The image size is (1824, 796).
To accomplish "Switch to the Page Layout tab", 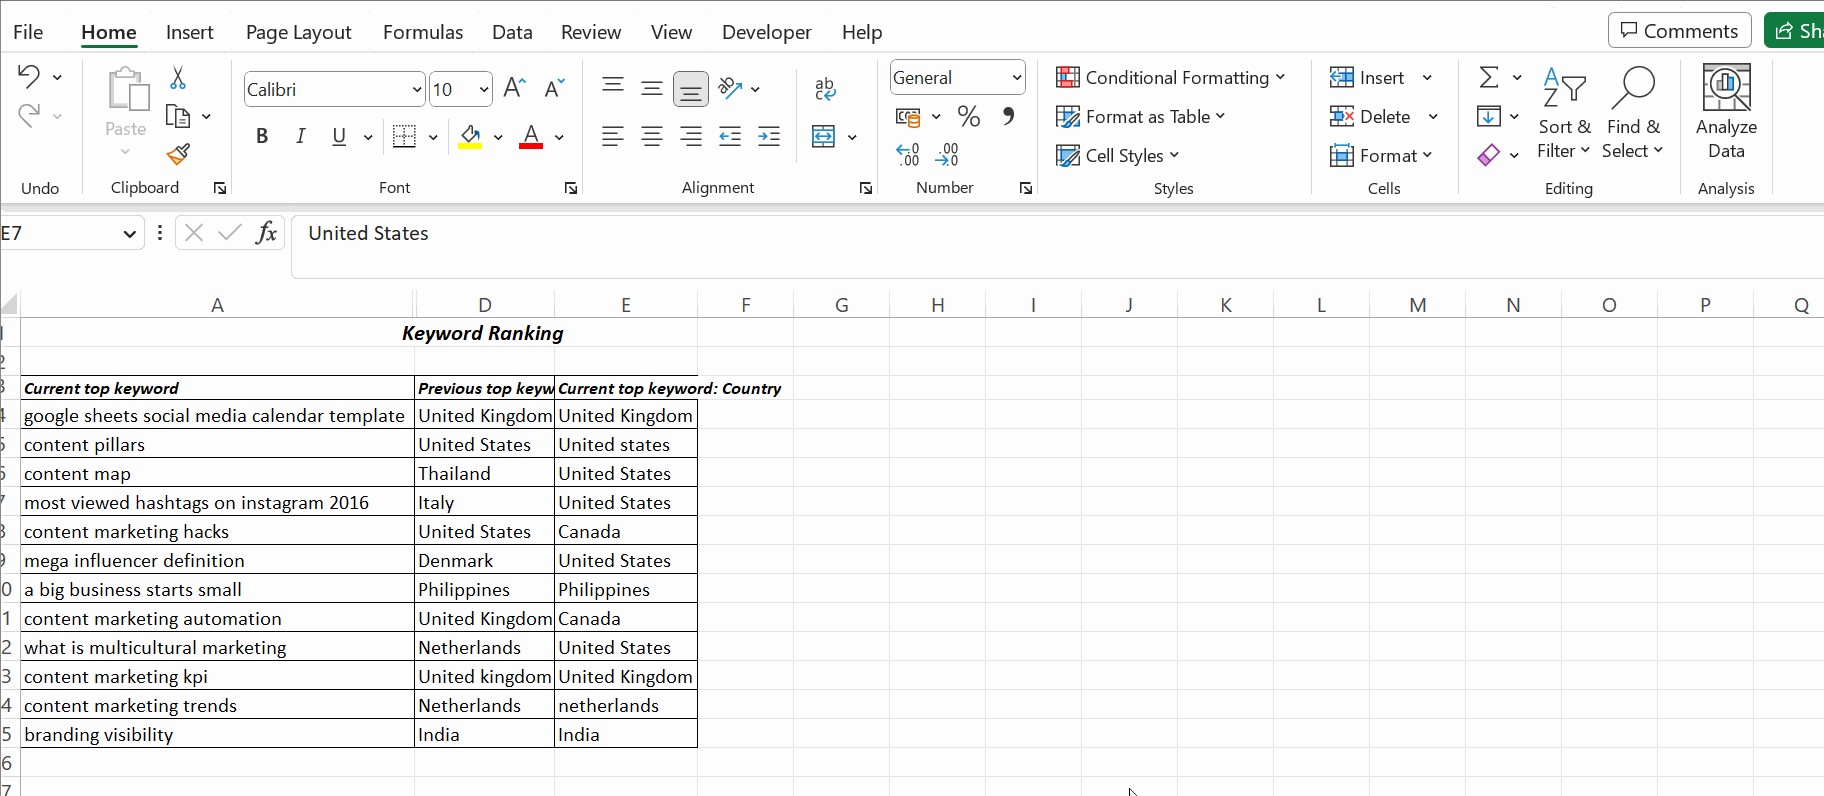I will pos(298,32).
